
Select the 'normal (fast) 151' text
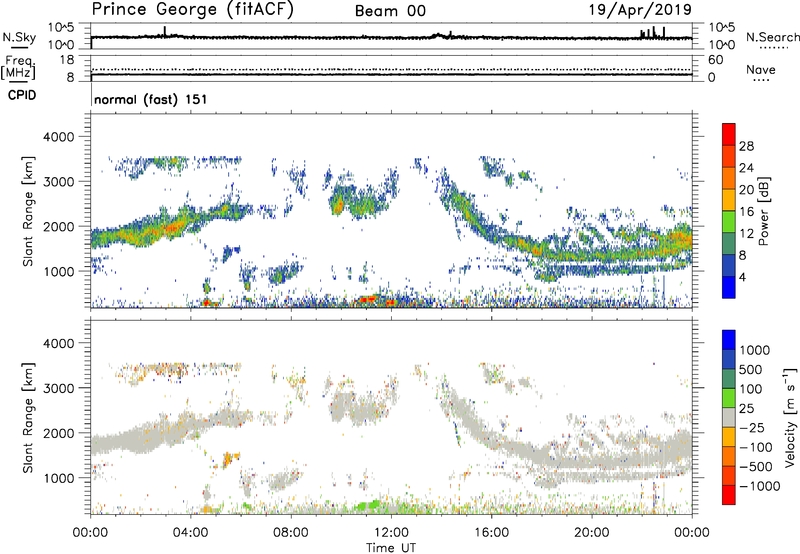(x=151, y=99)
